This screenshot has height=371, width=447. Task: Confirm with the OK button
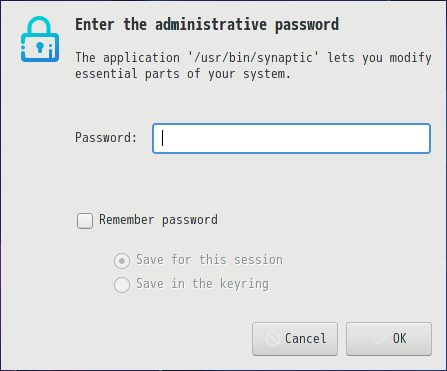coord(389,339)
